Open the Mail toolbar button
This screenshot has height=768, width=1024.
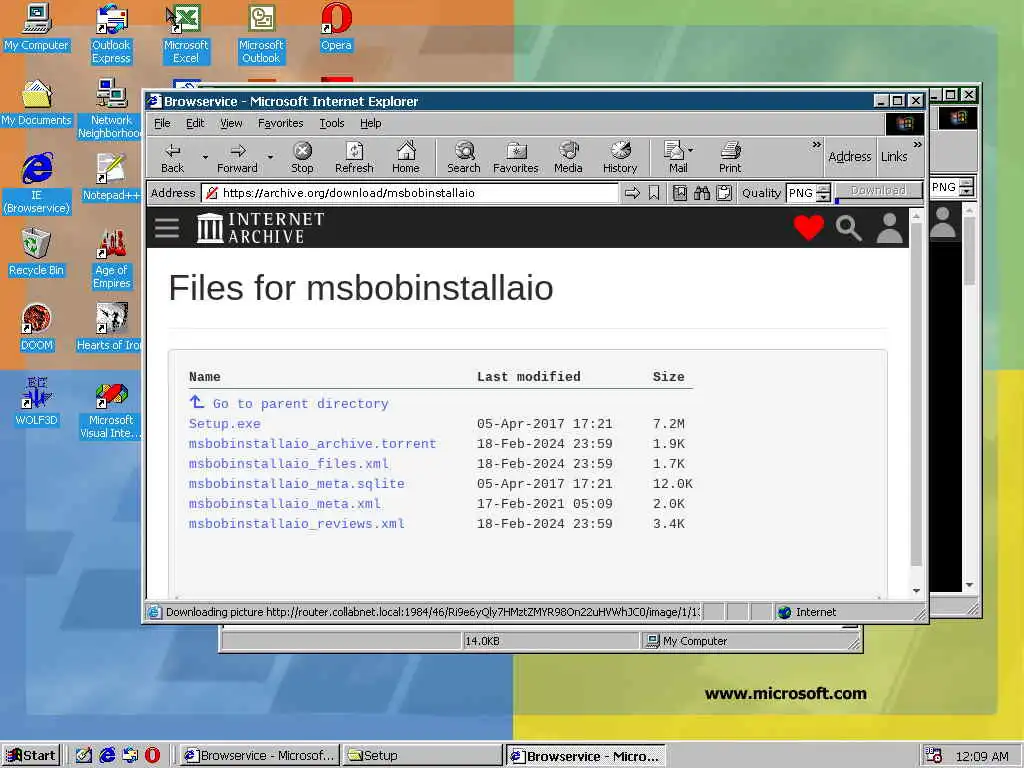coord(675,157)
